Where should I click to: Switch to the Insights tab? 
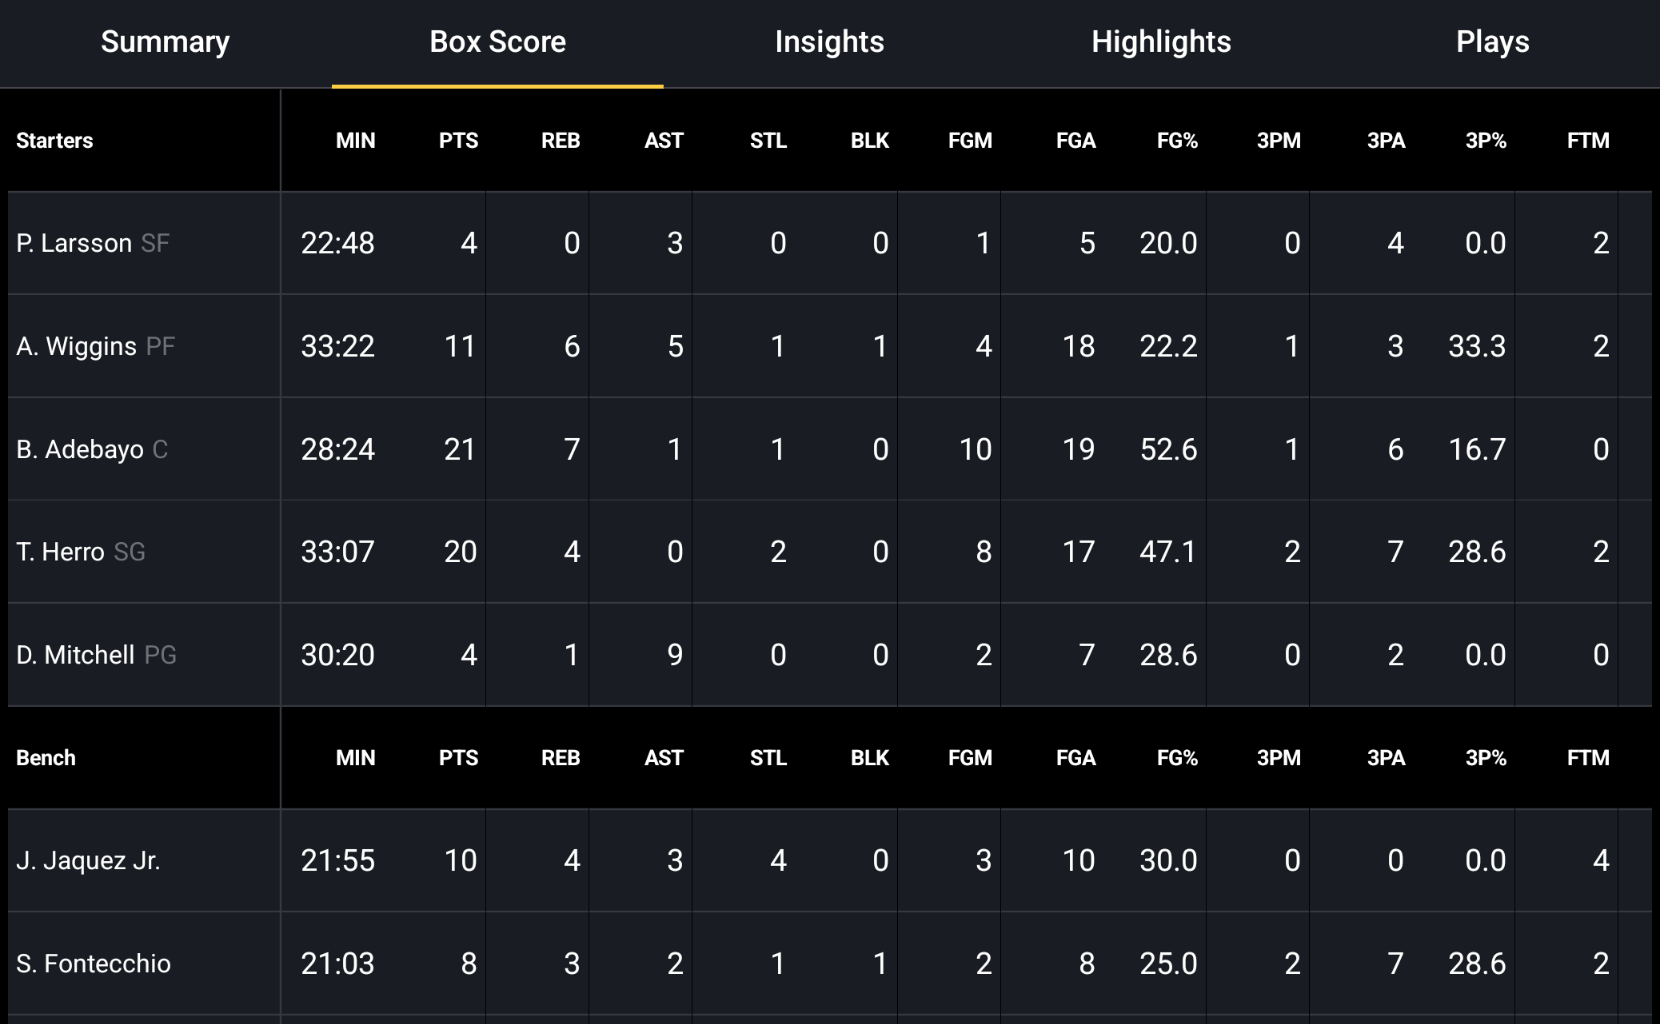pyautogui.click(x=829, y=42)
